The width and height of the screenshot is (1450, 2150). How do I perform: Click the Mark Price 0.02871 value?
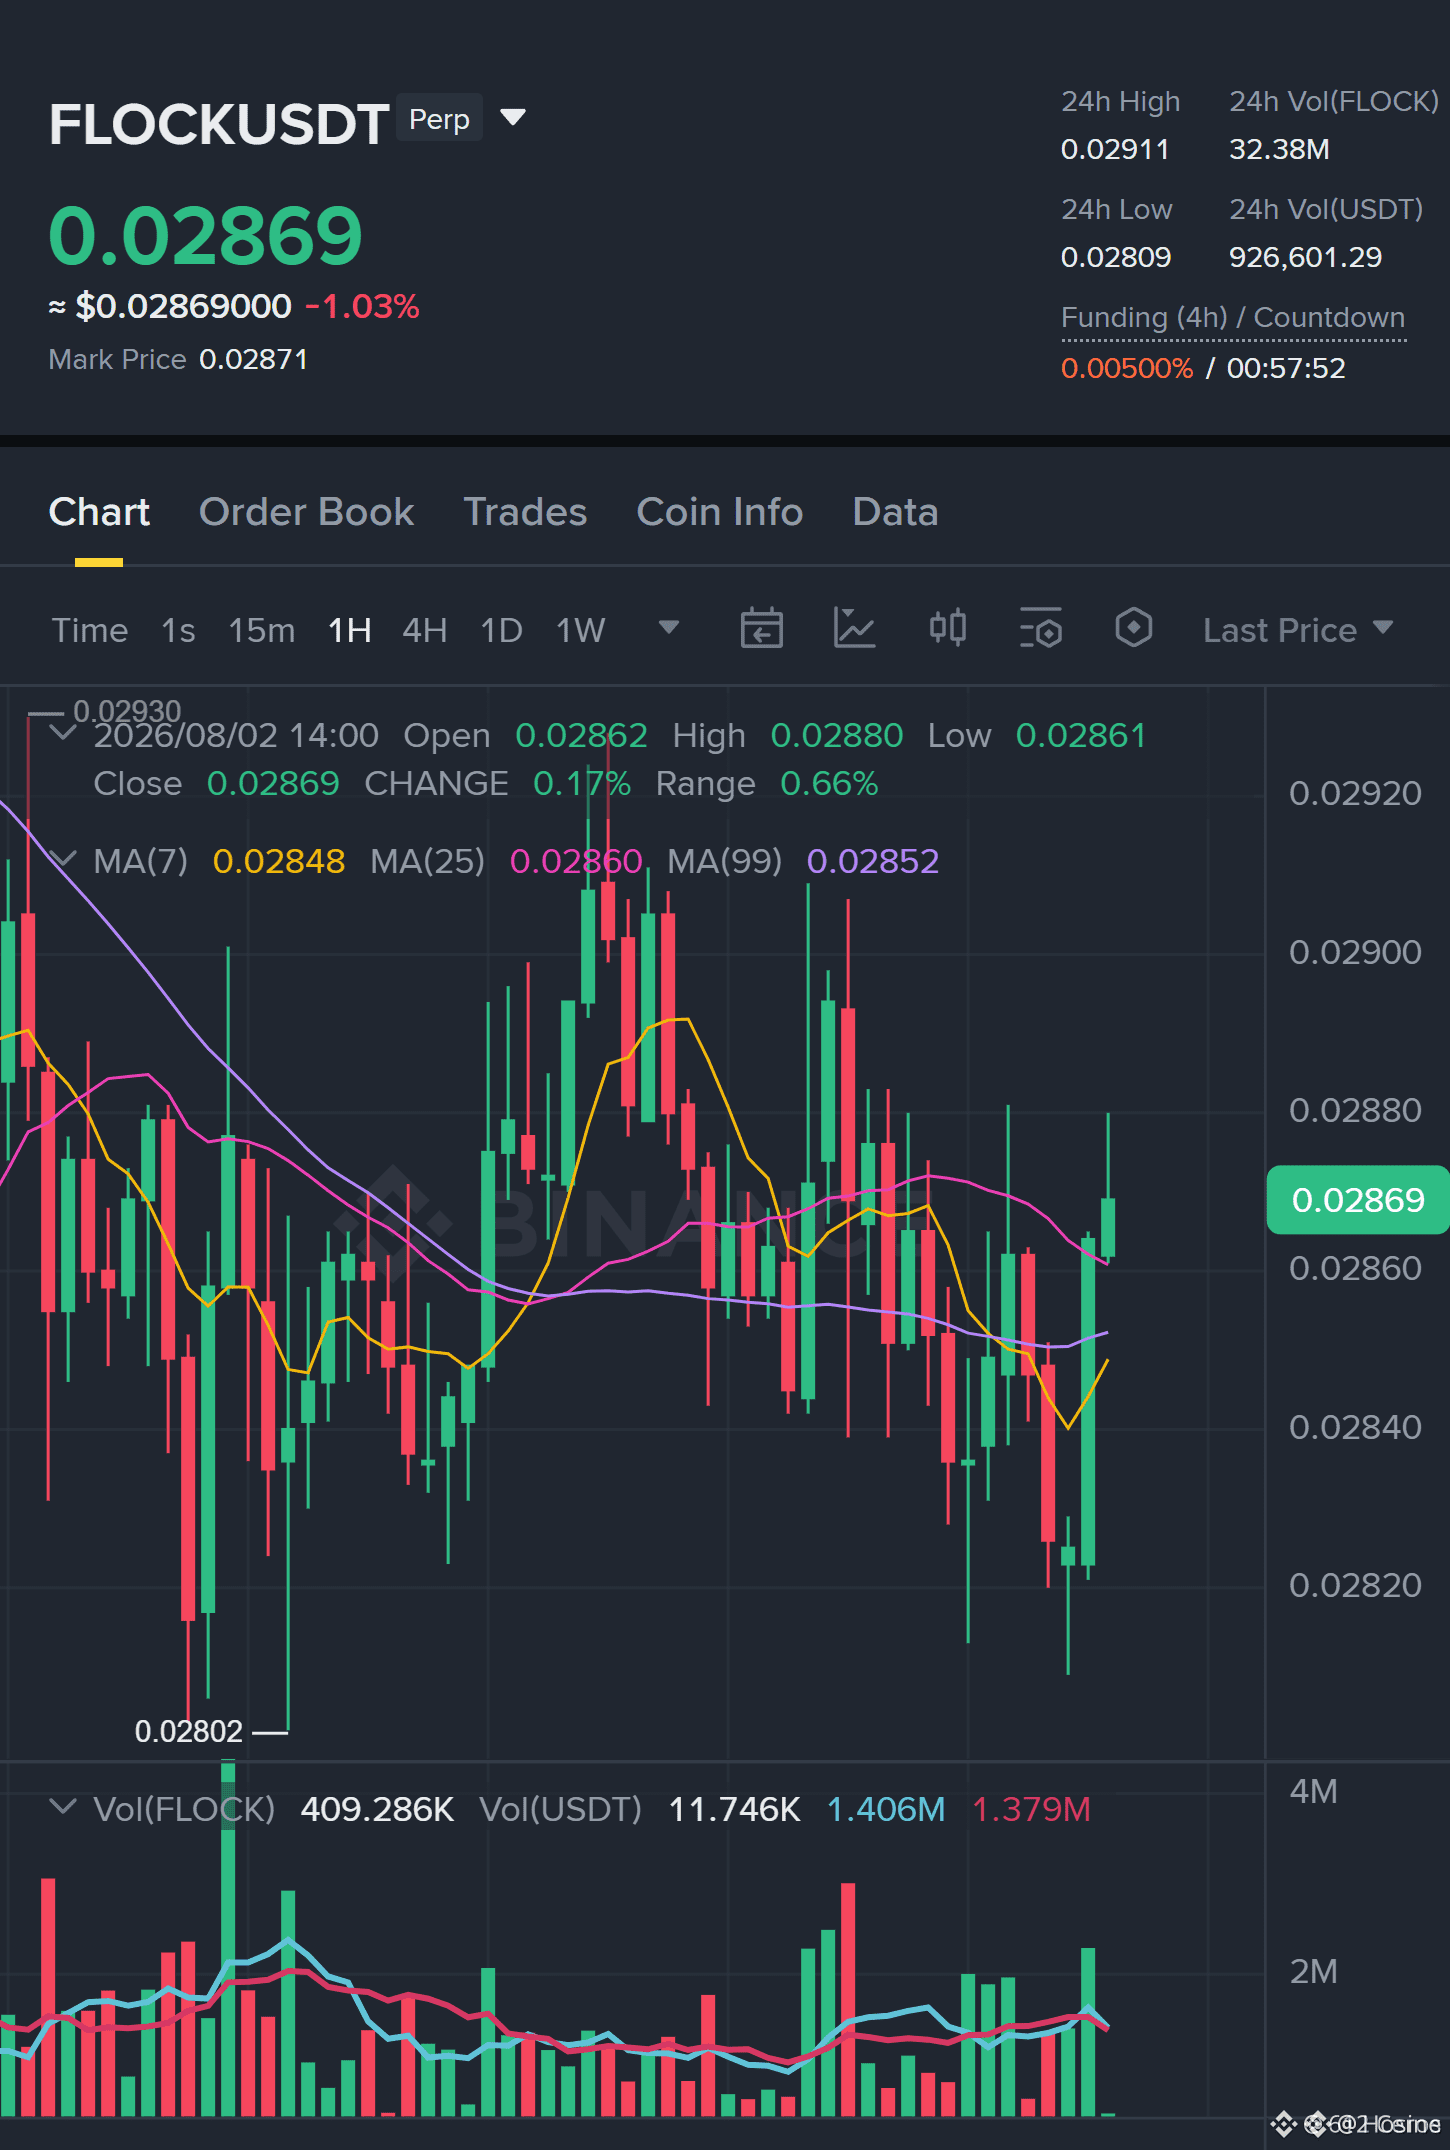(x=254, y=359)
